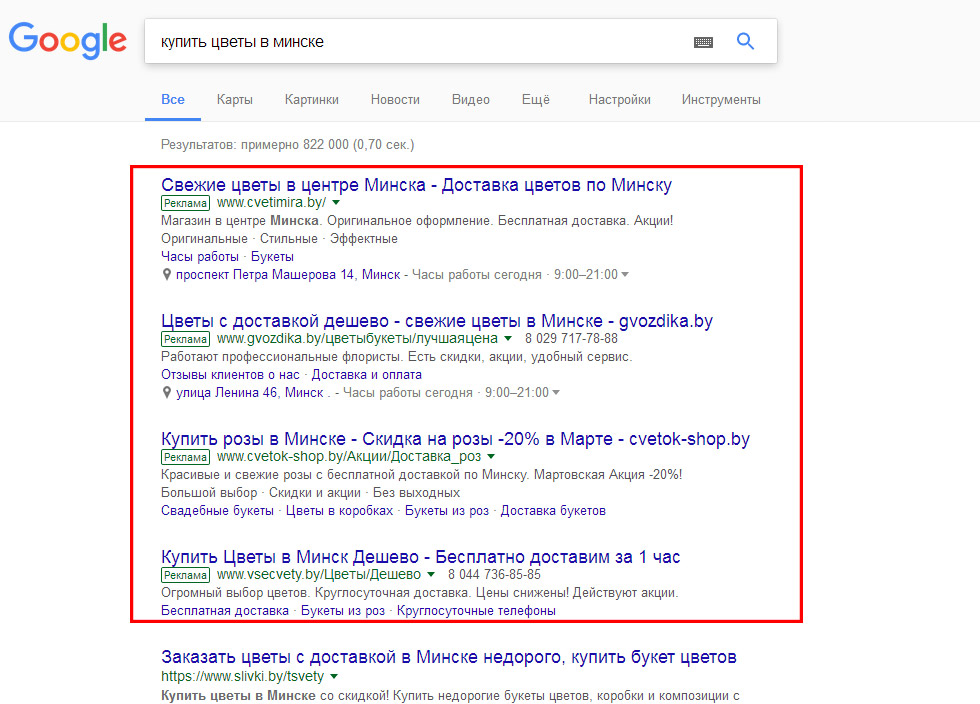Click the 'Свадебные букеты' sitelink
Screen dimensions: 980x704
click(x=217, y=511)
